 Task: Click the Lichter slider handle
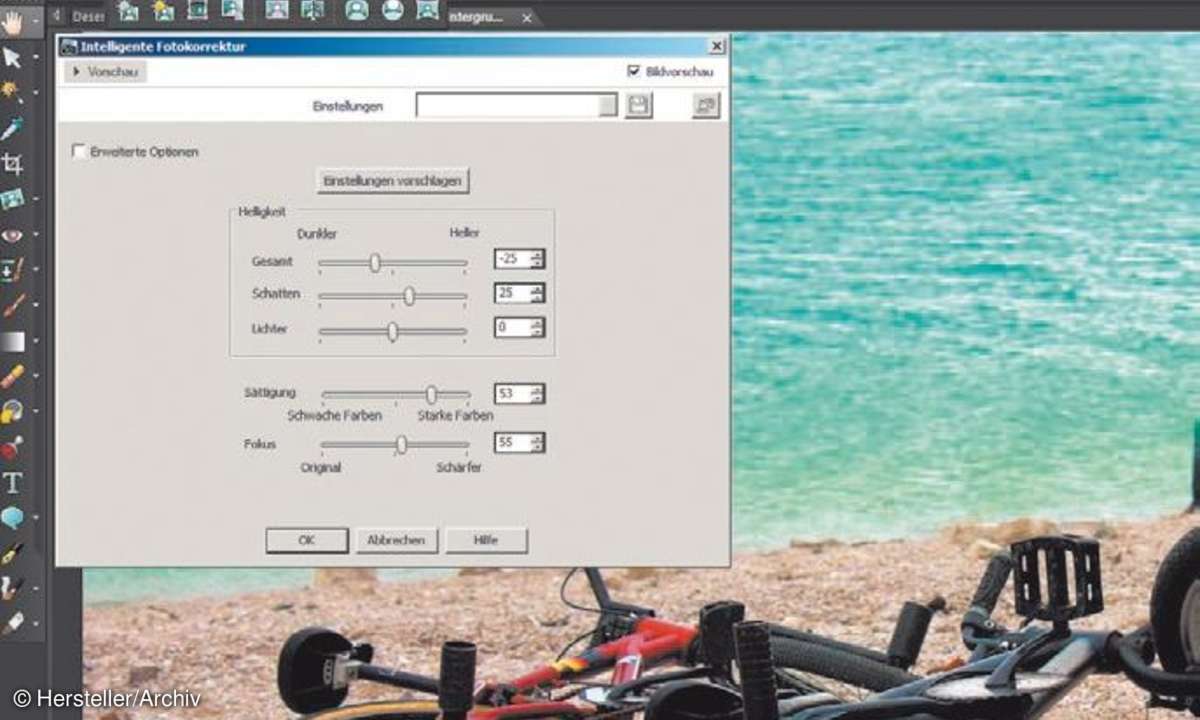click(x=392, y=331)
